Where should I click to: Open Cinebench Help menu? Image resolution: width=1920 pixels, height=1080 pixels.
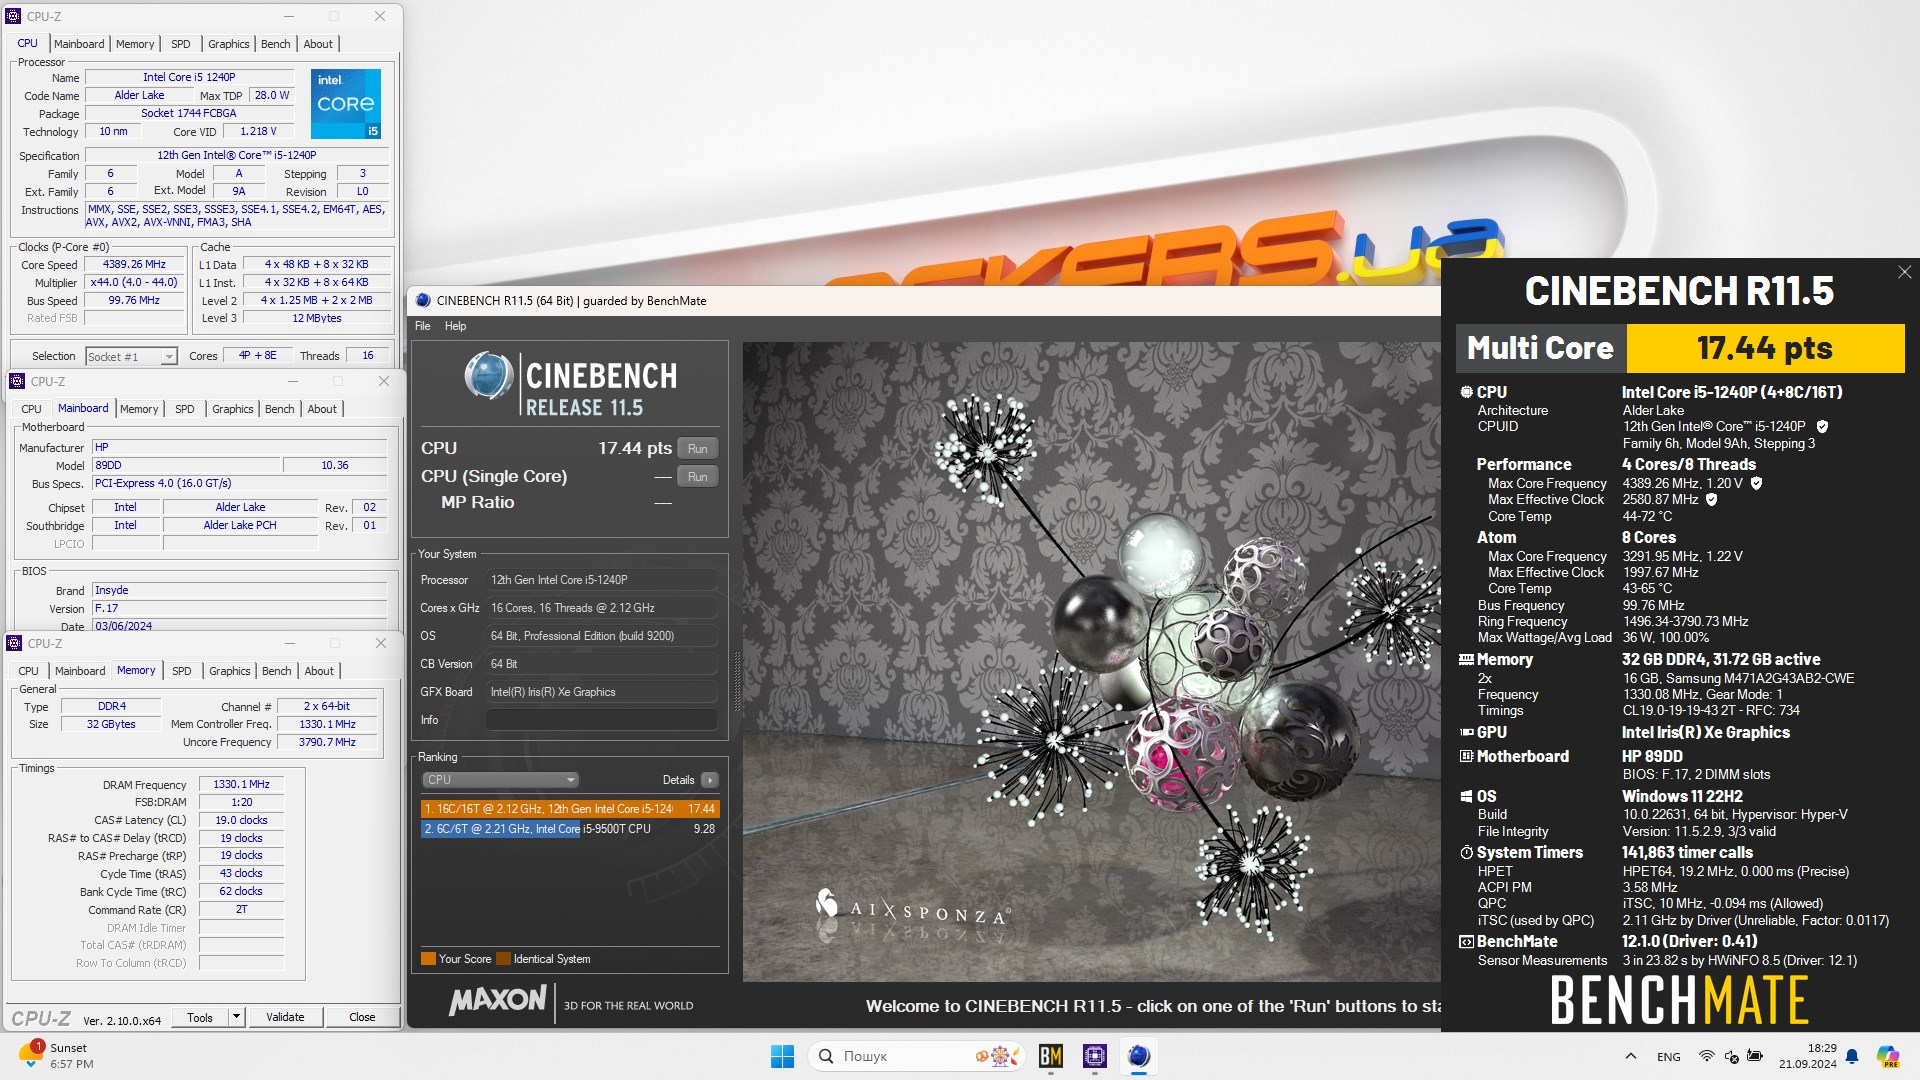tap(455, 326)
